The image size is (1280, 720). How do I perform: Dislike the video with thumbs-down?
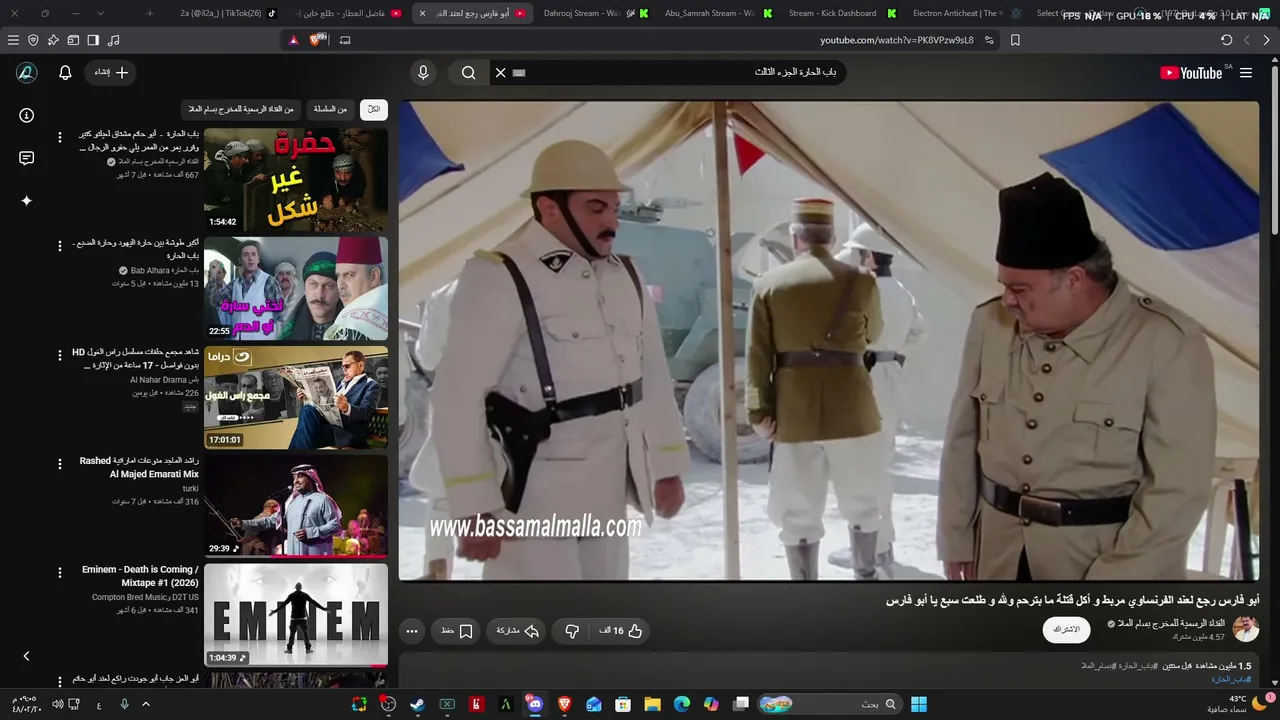pyautogui.click(x=572, y=631)
